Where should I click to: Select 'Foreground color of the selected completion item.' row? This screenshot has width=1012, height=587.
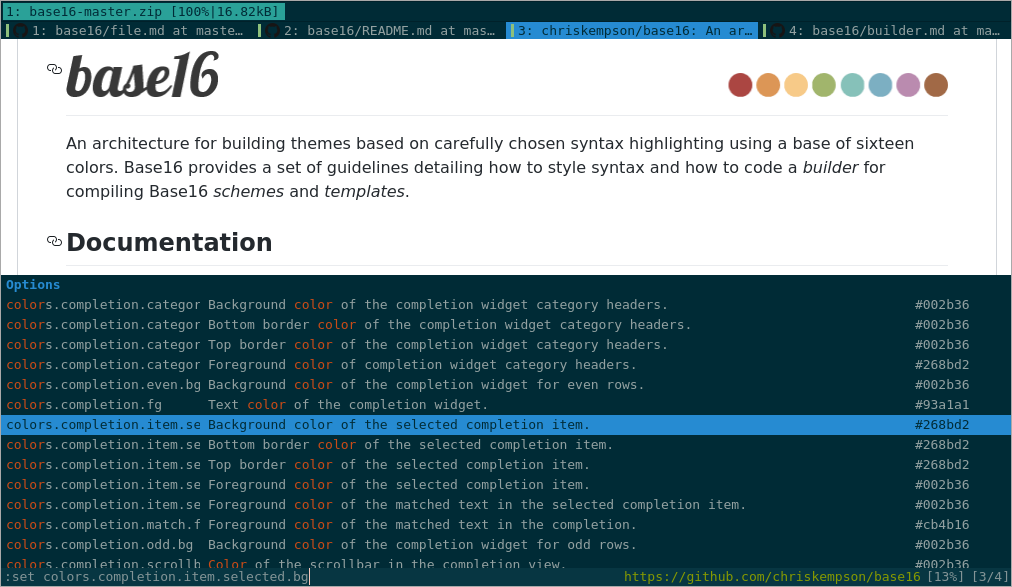point(506,484)
